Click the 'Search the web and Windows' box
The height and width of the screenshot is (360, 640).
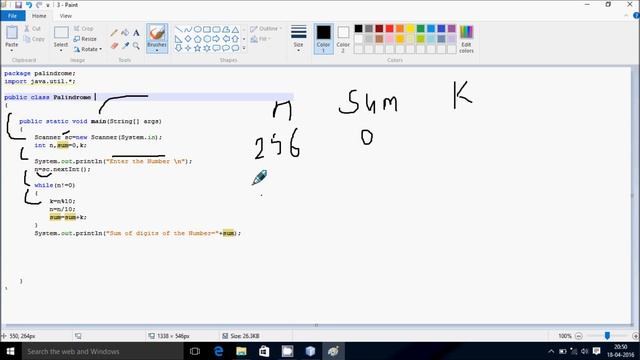tap(102, 351)
